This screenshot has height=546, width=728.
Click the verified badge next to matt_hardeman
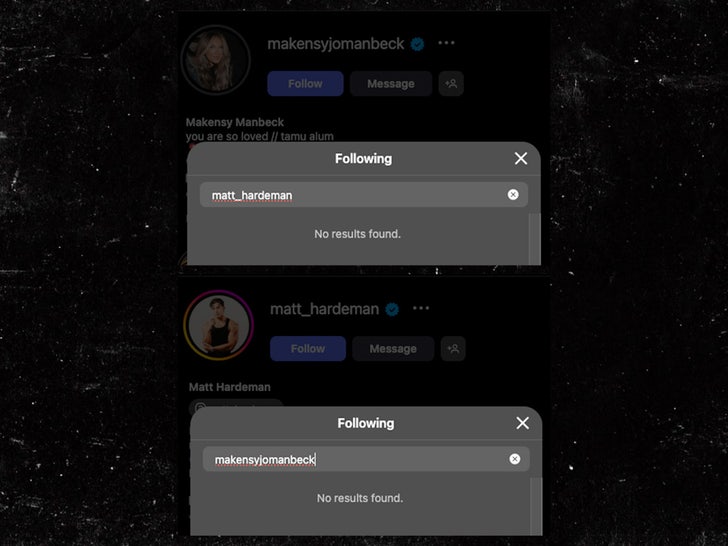click(392, 309)
